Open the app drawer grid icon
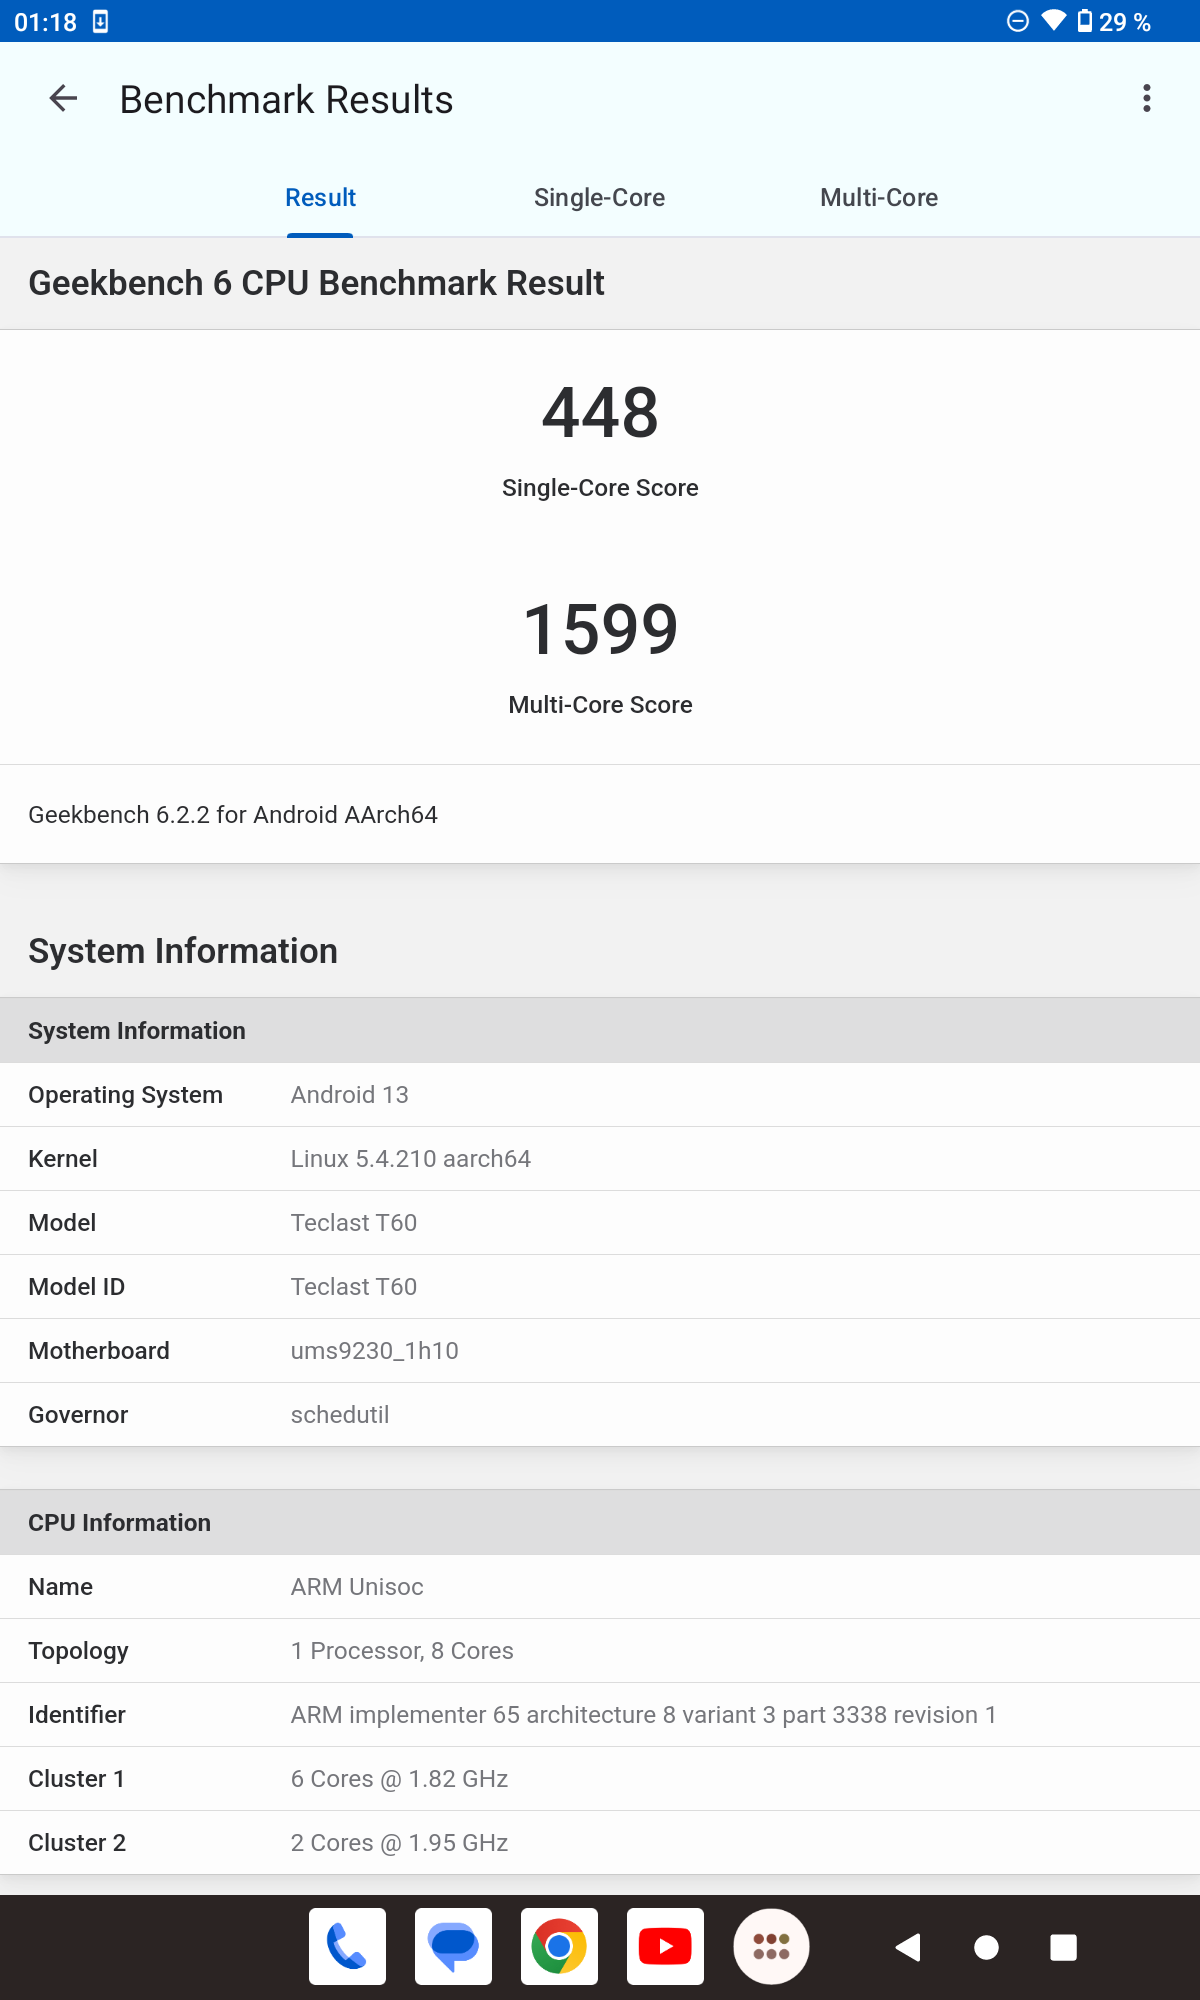 pyautogui.click(x=771, y=1946)
